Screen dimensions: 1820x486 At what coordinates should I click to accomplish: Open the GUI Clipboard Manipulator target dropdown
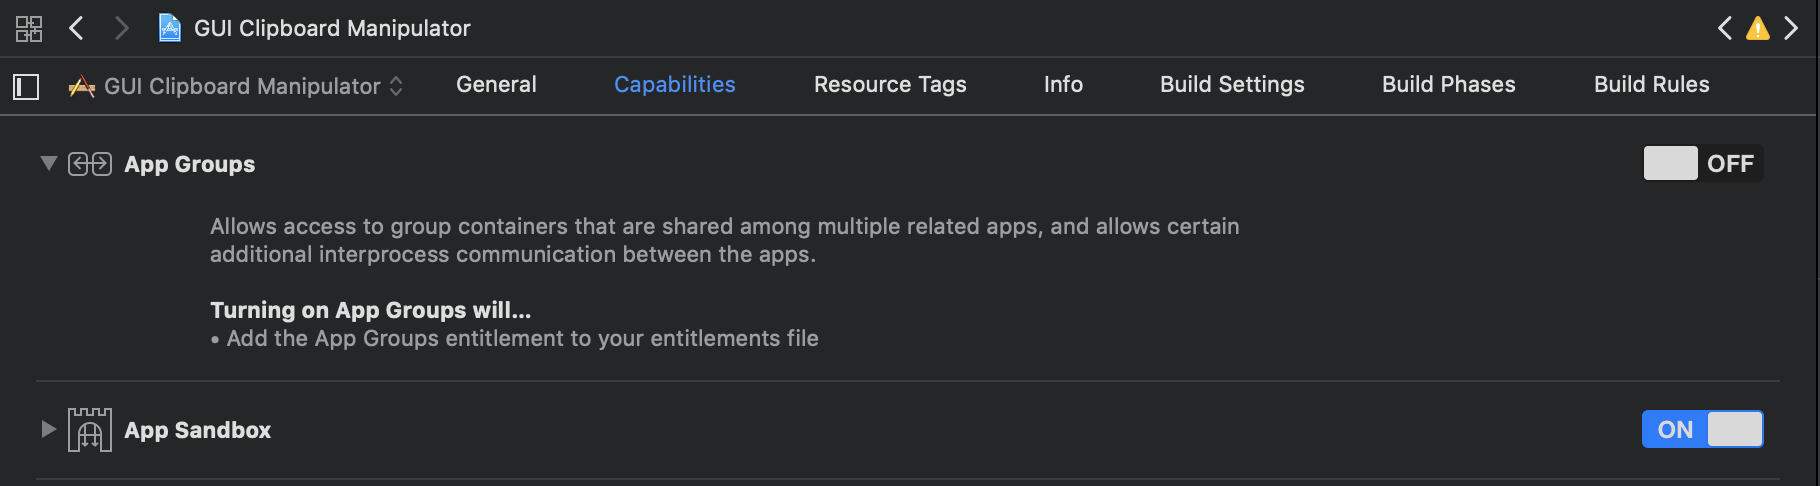(x=236, y=87)
